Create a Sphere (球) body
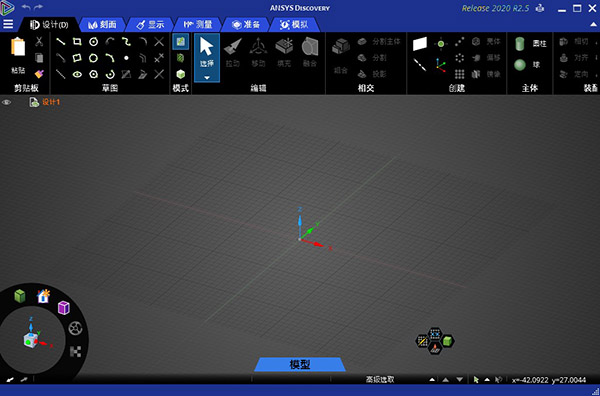Image resolution: width=600 pixels, height=396 pixels. [x=519, y=65]
